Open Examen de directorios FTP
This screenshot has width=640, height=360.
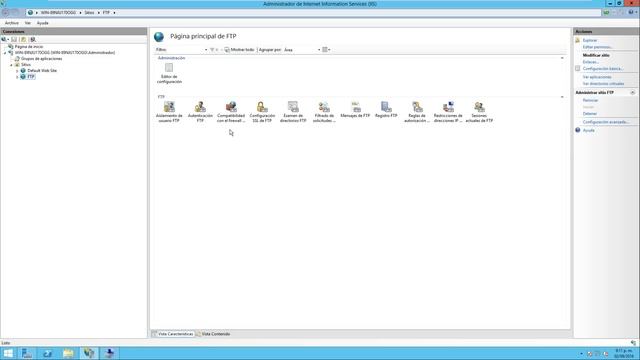pyautogui.click(x=293, y=112)
